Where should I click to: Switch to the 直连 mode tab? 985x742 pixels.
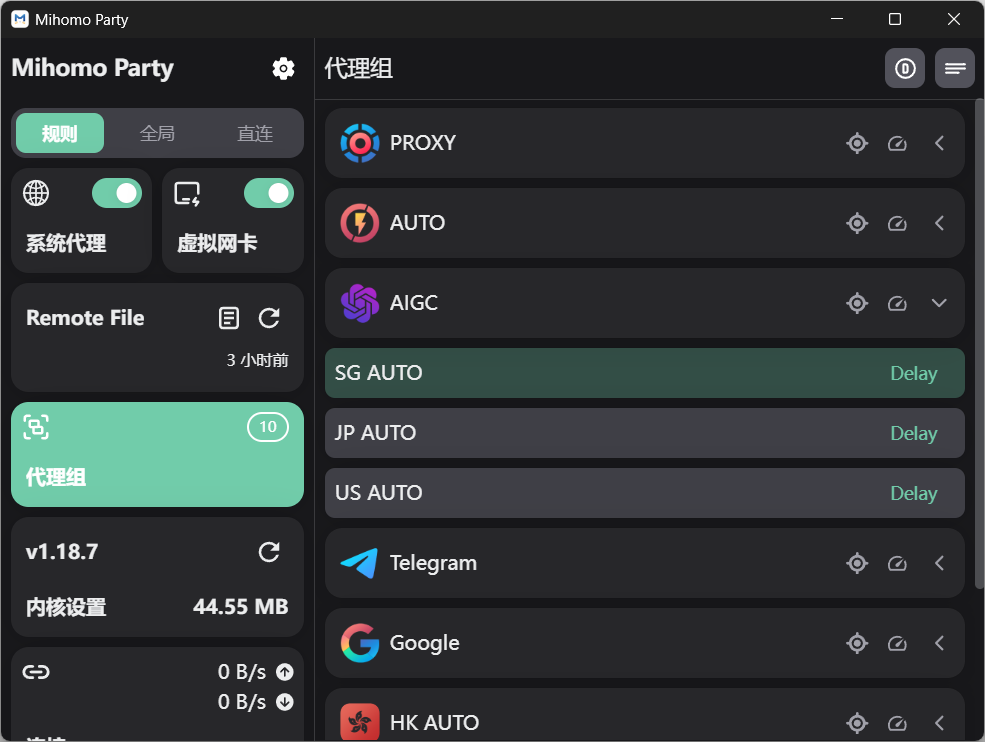[x=255, y=133]
